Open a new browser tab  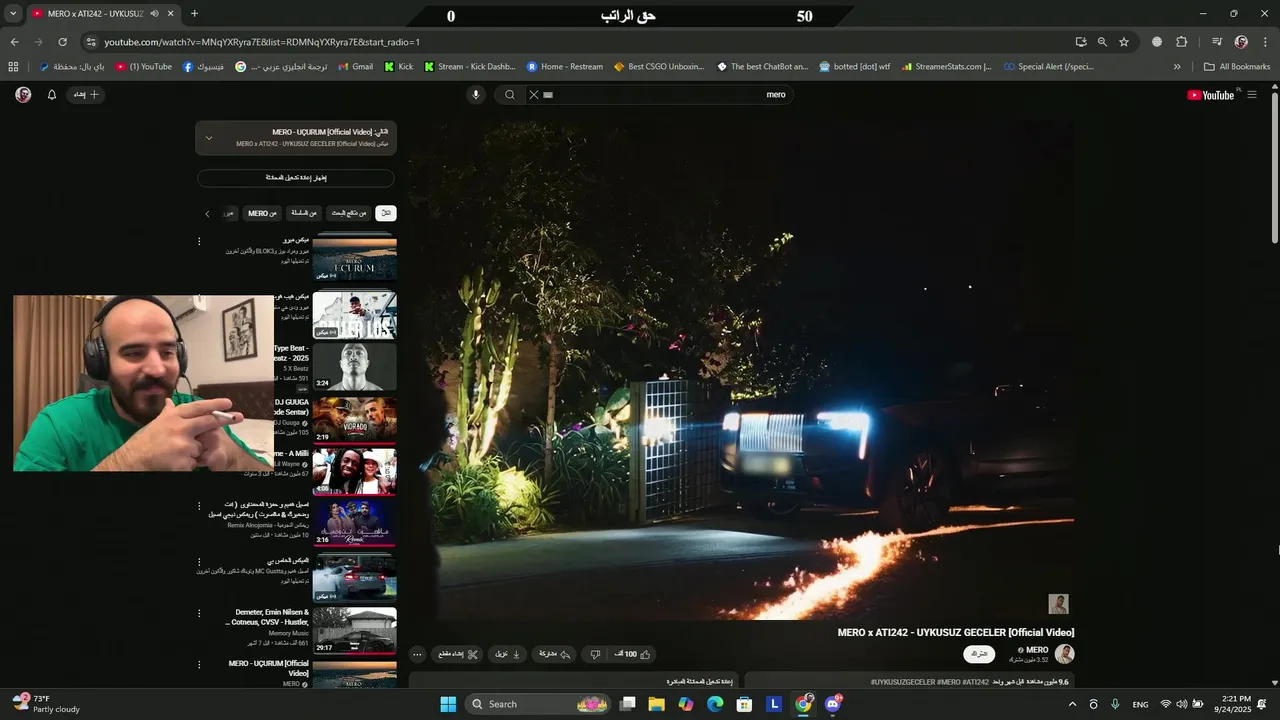click(194, 14)
